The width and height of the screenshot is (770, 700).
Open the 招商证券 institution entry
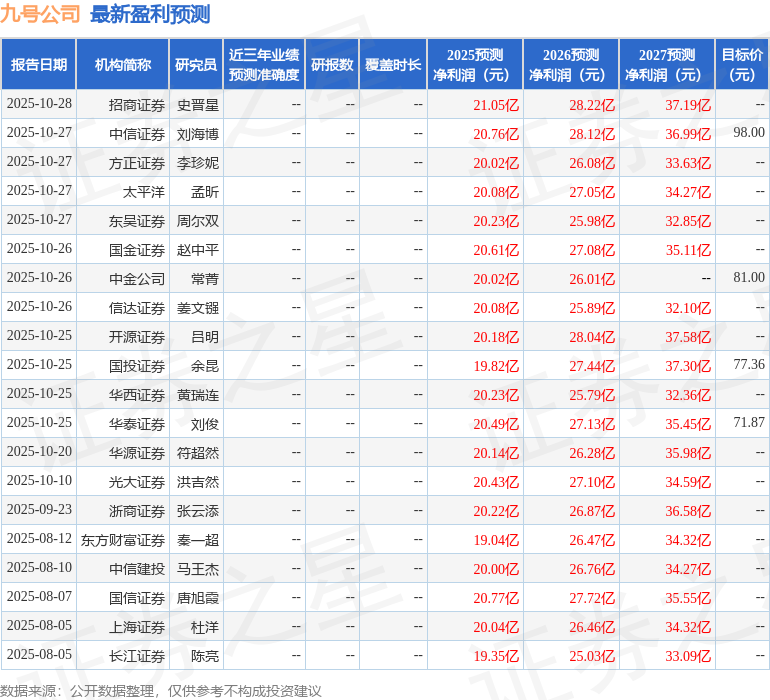pos(137,104)
